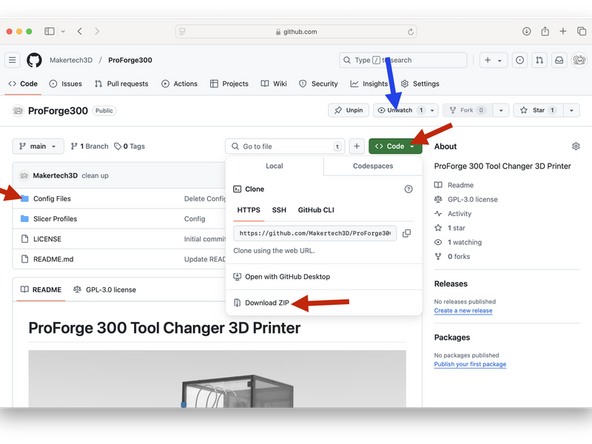Open the About settings gear icon
The height and width of the screenshot is (444, 592).
(576, 146)
